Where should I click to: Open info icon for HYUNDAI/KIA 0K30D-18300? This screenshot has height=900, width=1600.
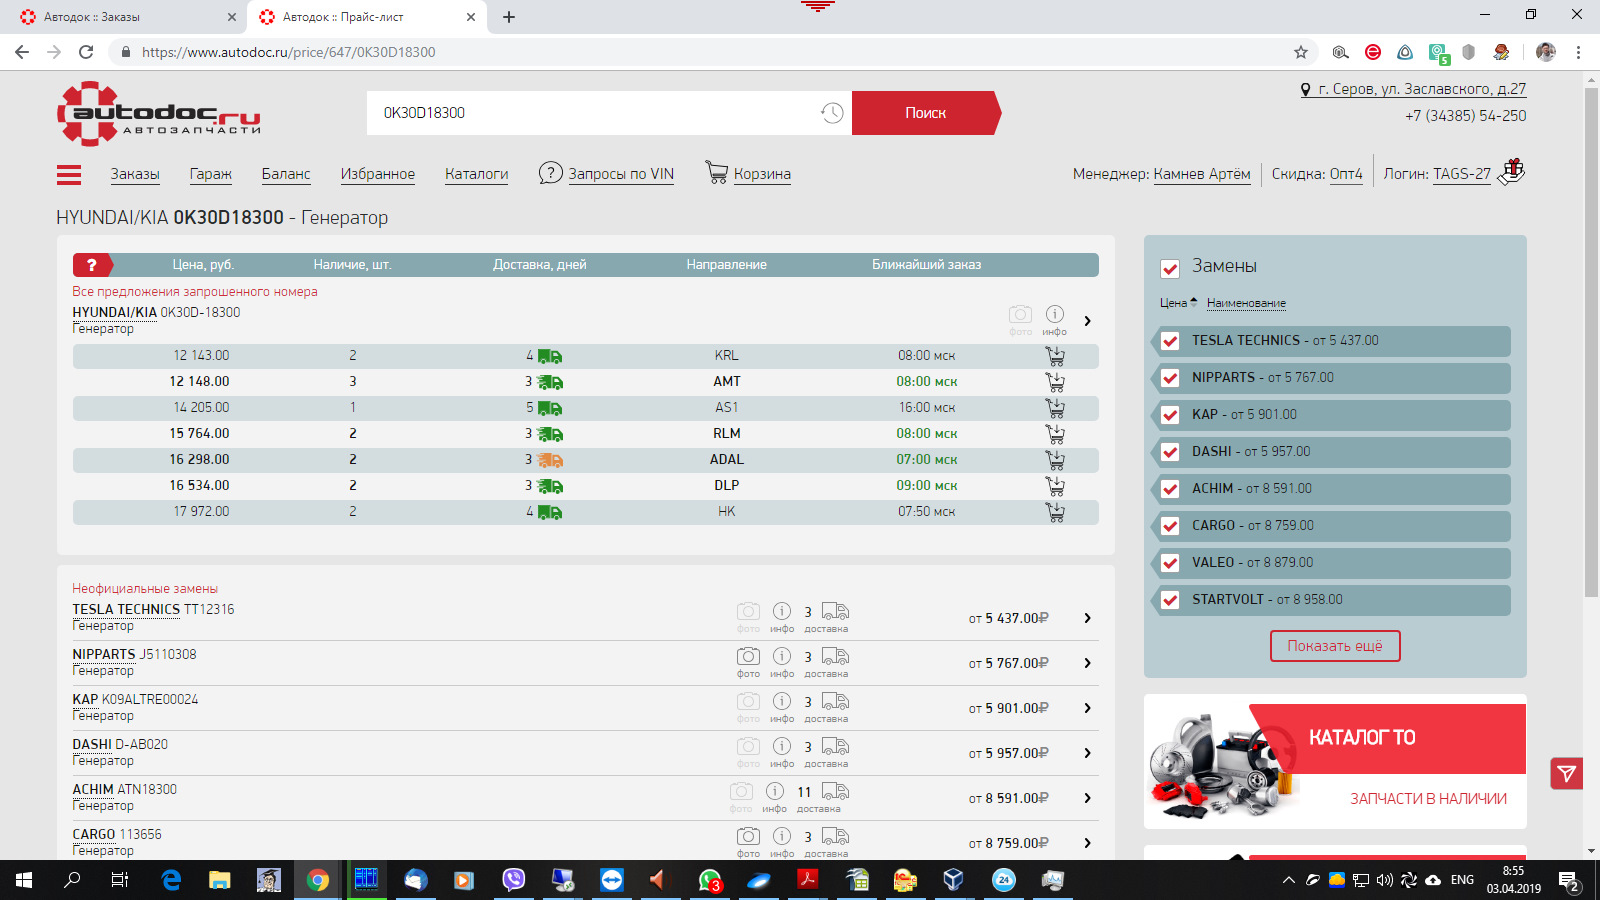point(1054,314)
